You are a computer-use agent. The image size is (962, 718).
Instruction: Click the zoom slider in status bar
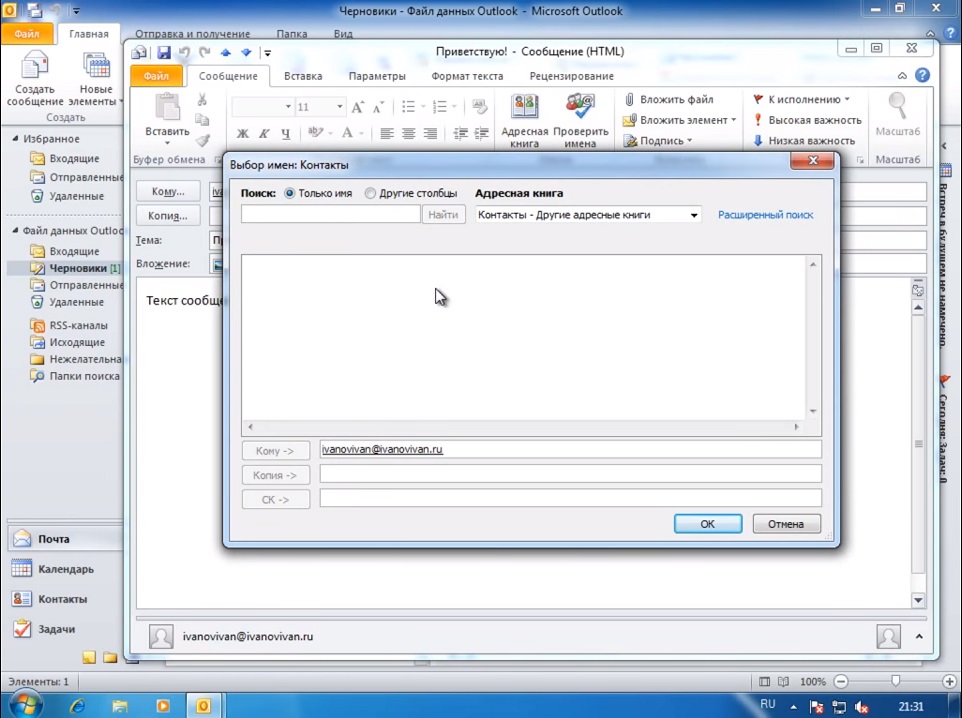895,681
